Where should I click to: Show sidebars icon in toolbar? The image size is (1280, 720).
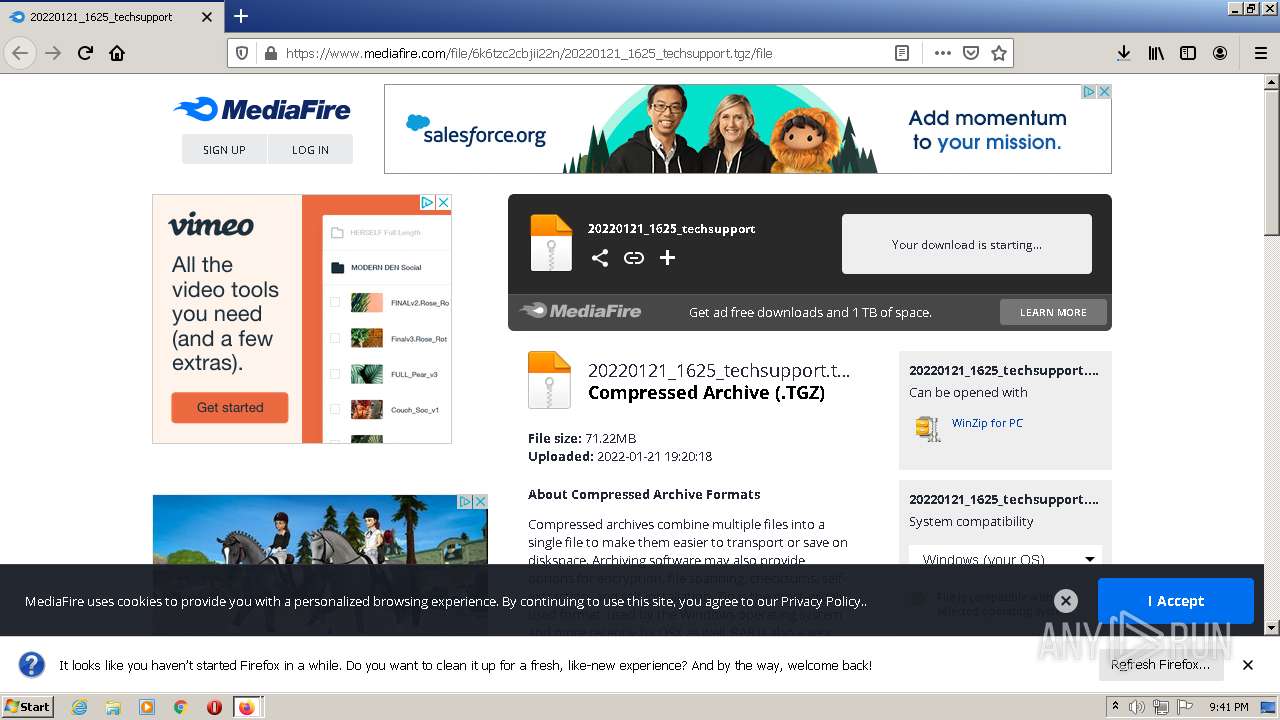1188,53
